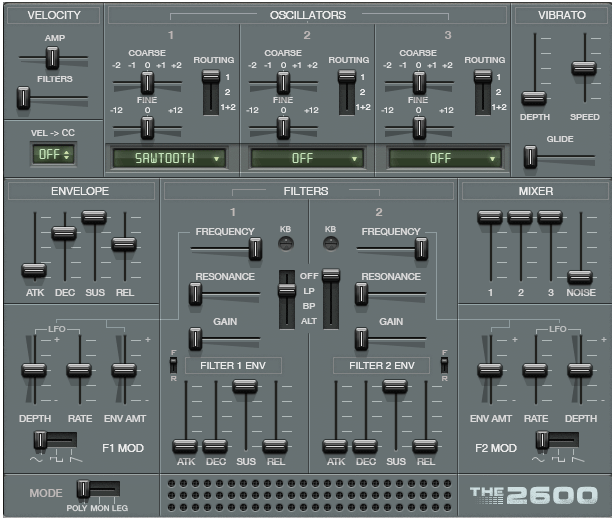Click the velocity AMP slider handle
Image resolution: width=616 pixels, height=521 pixels.
coord(52,58)
